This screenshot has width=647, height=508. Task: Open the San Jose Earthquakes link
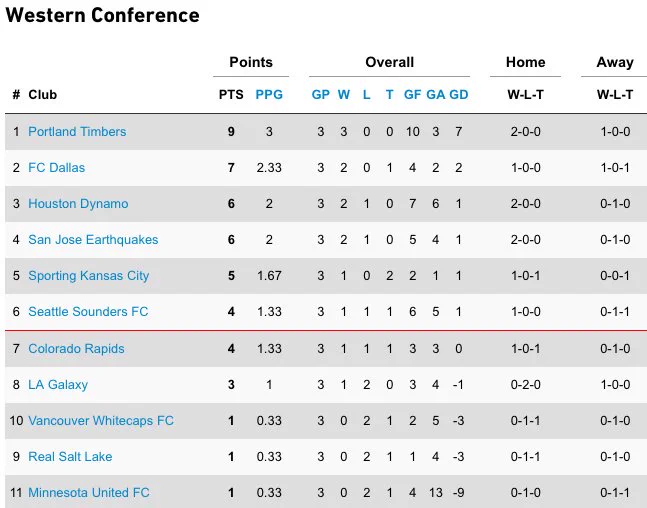tap(93, 239)
